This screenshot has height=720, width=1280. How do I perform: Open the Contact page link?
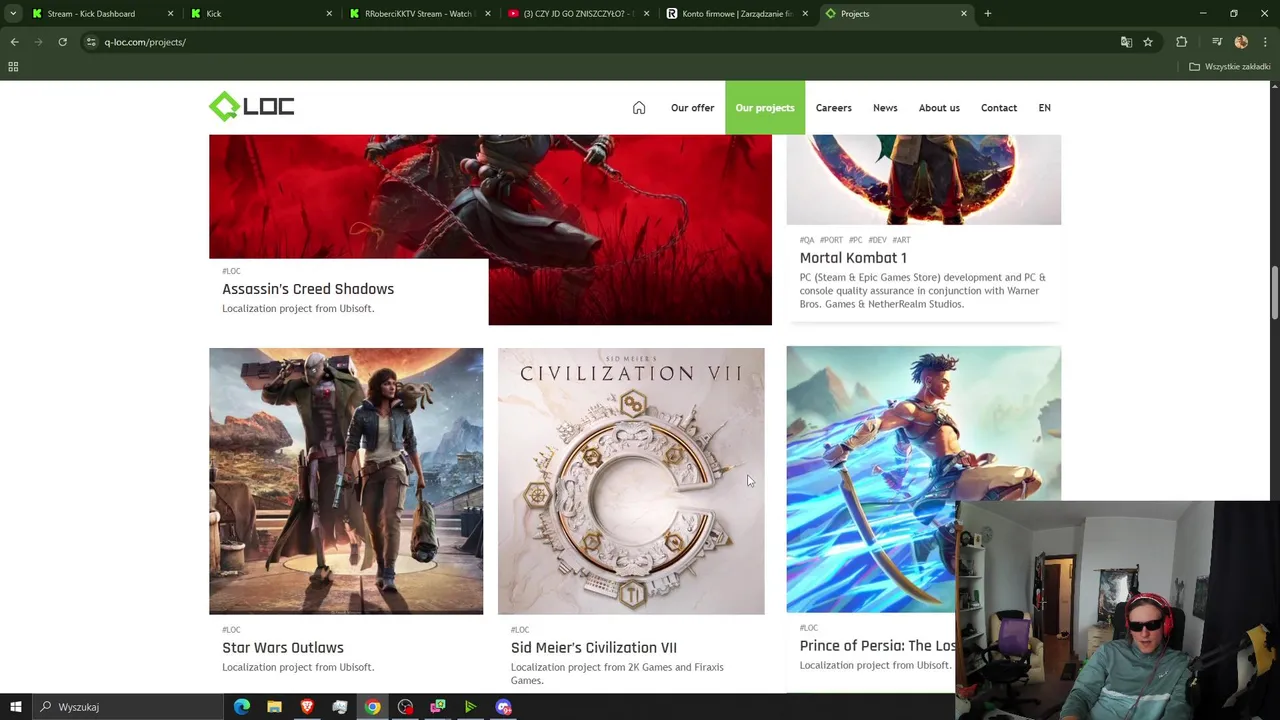pos(998,108)
